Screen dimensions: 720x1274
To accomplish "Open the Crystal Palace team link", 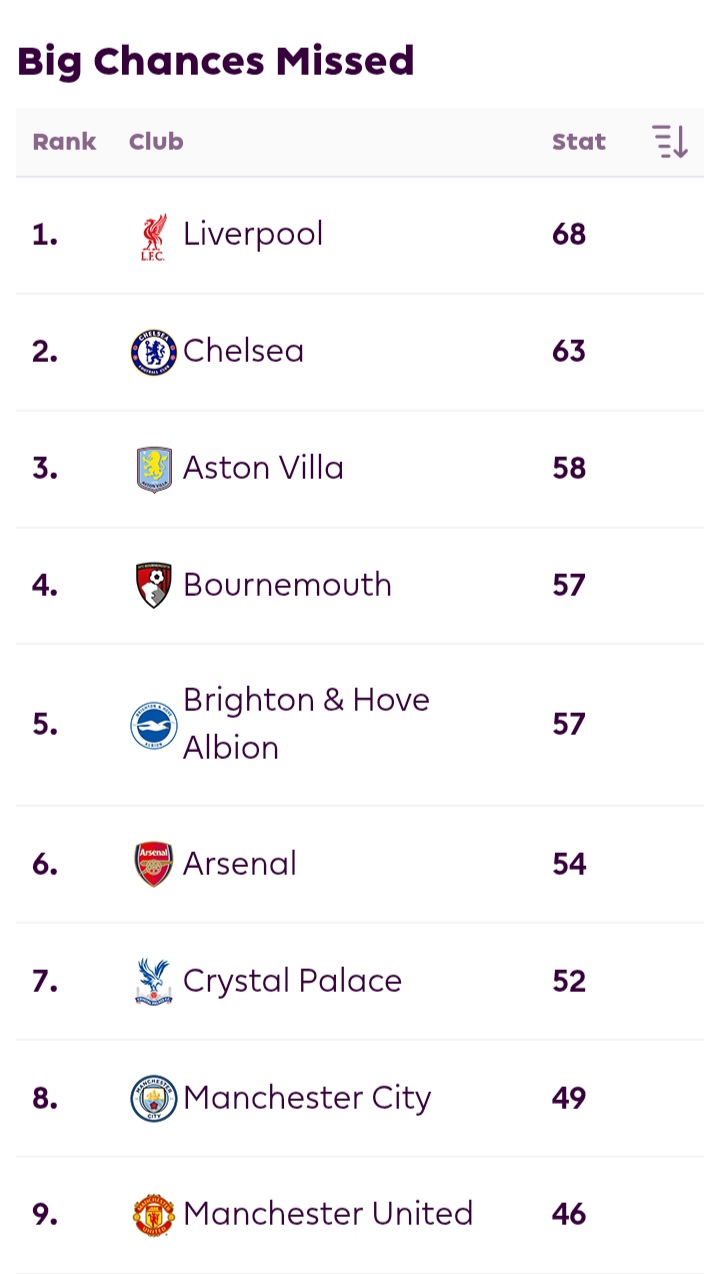I will [292, 981].
